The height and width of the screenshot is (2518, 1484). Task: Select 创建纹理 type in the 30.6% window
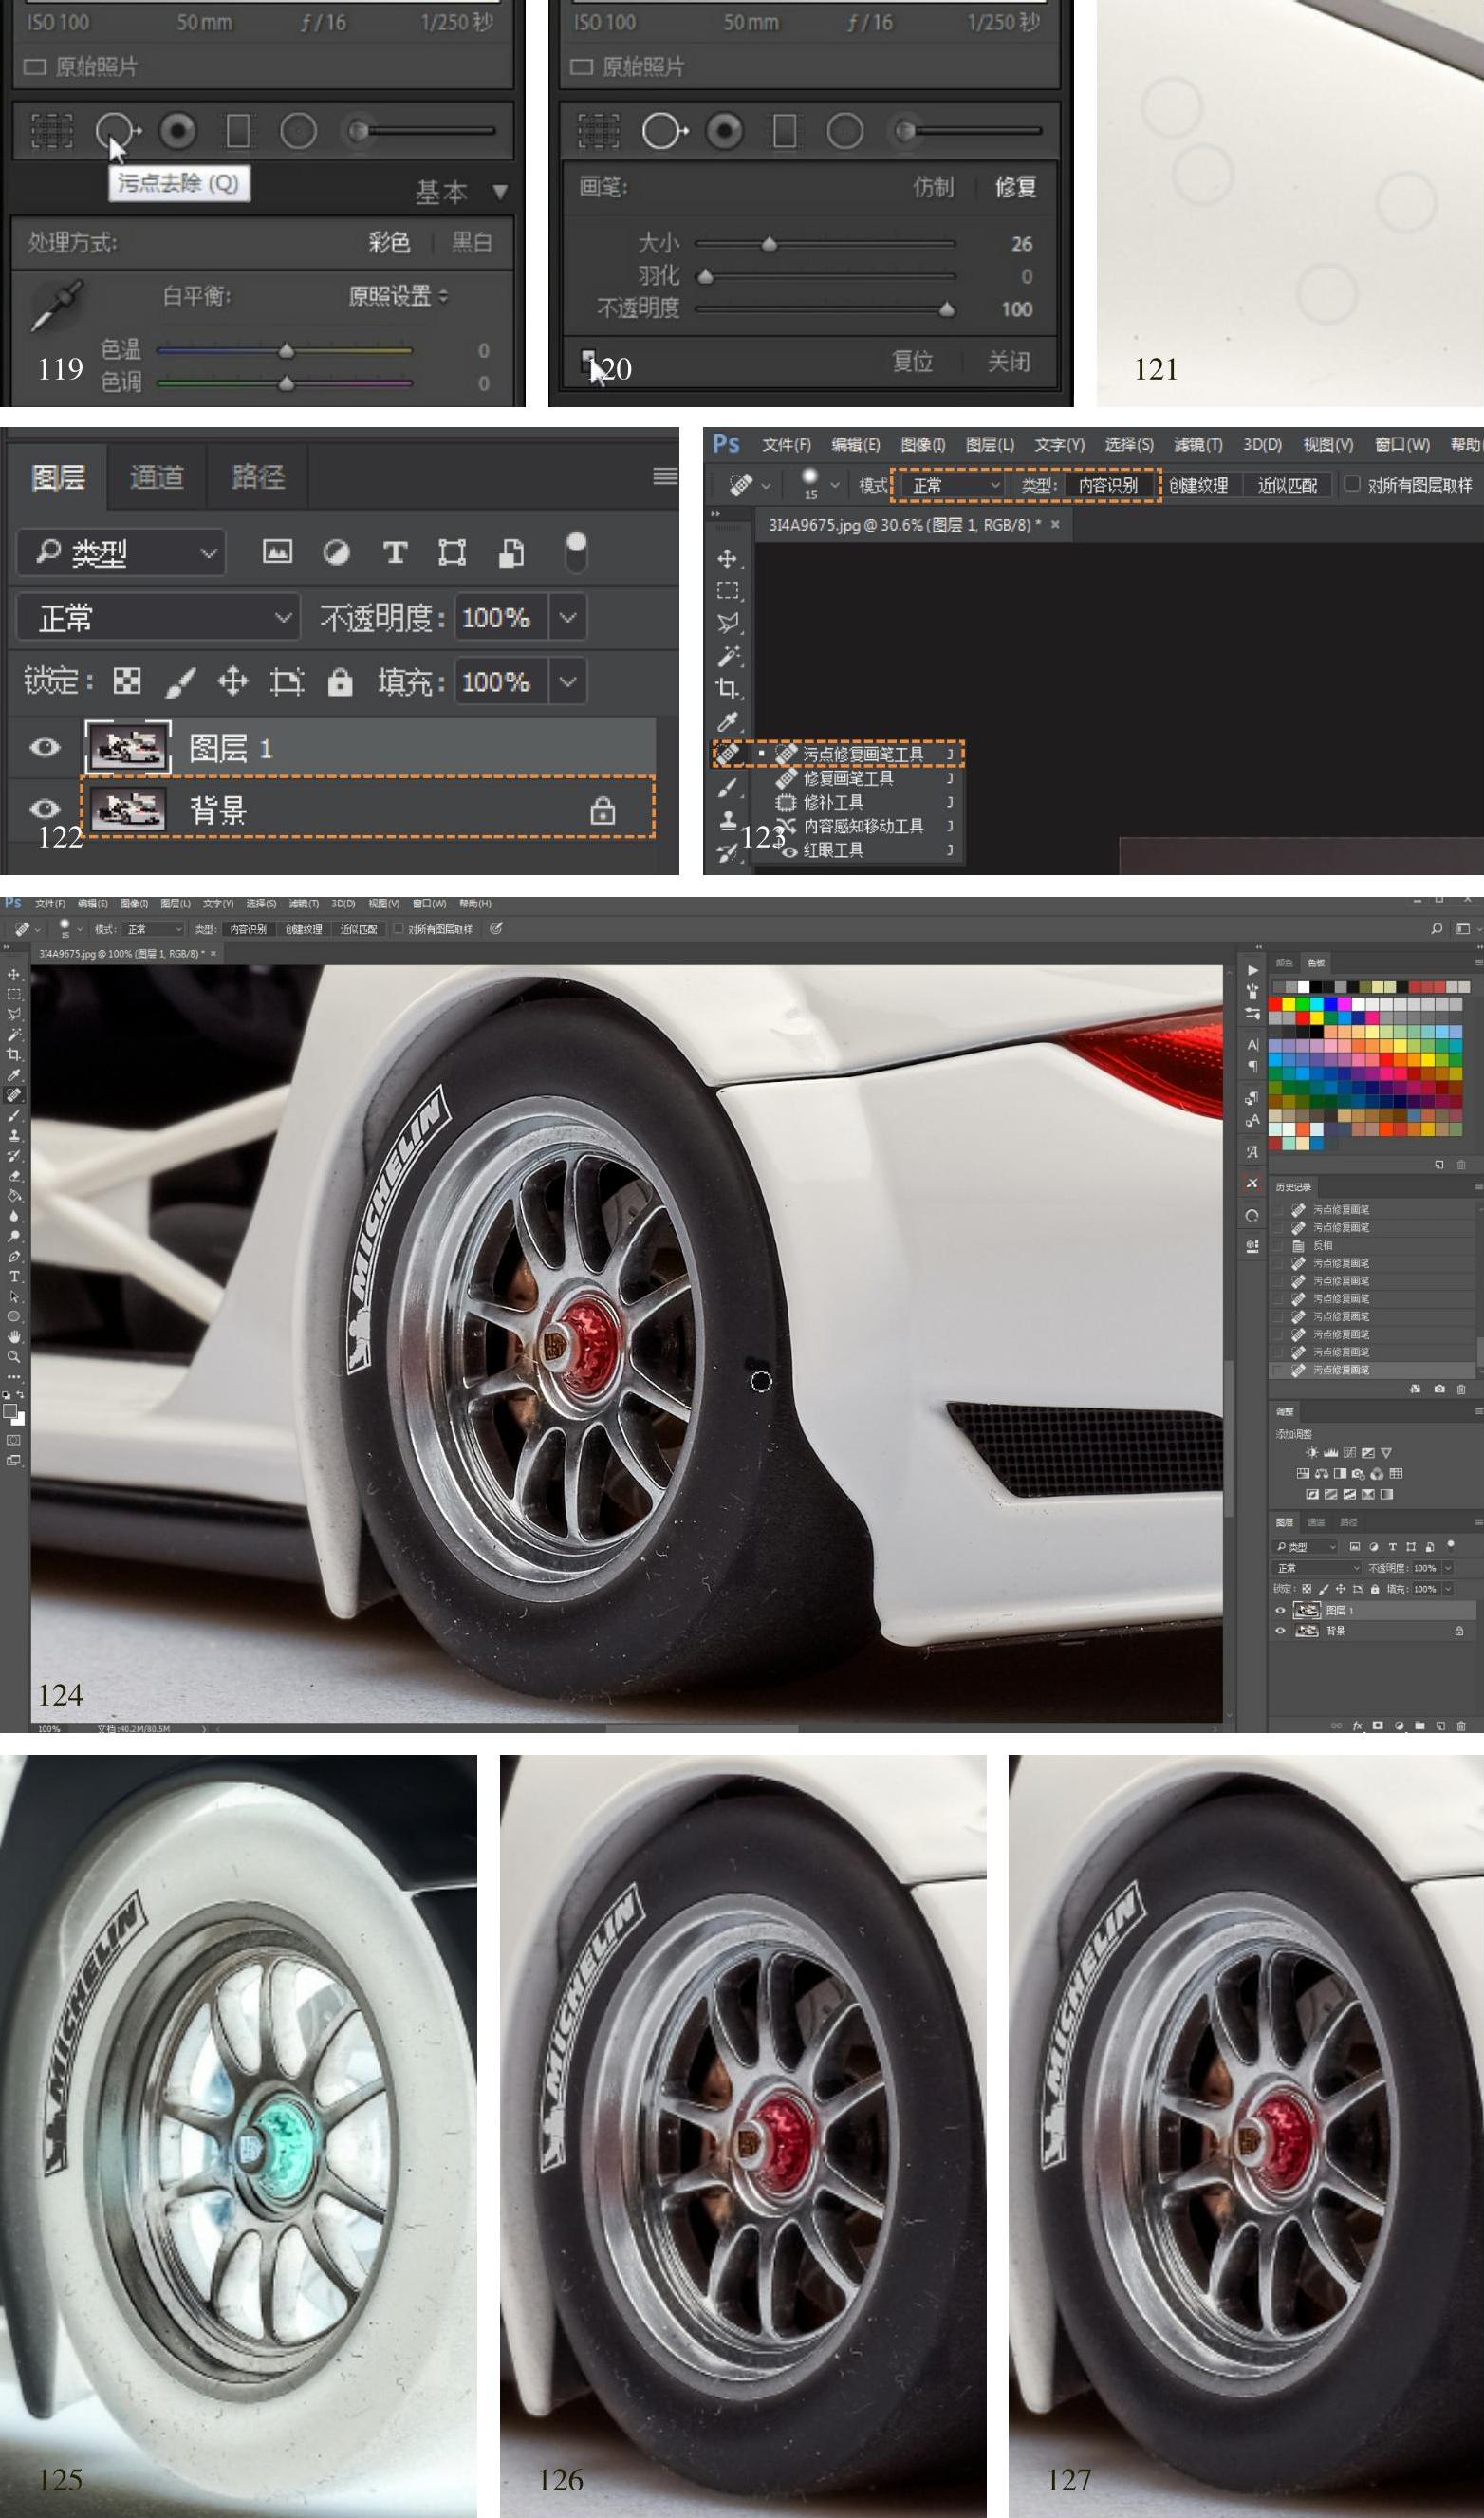coord(1198,485)
